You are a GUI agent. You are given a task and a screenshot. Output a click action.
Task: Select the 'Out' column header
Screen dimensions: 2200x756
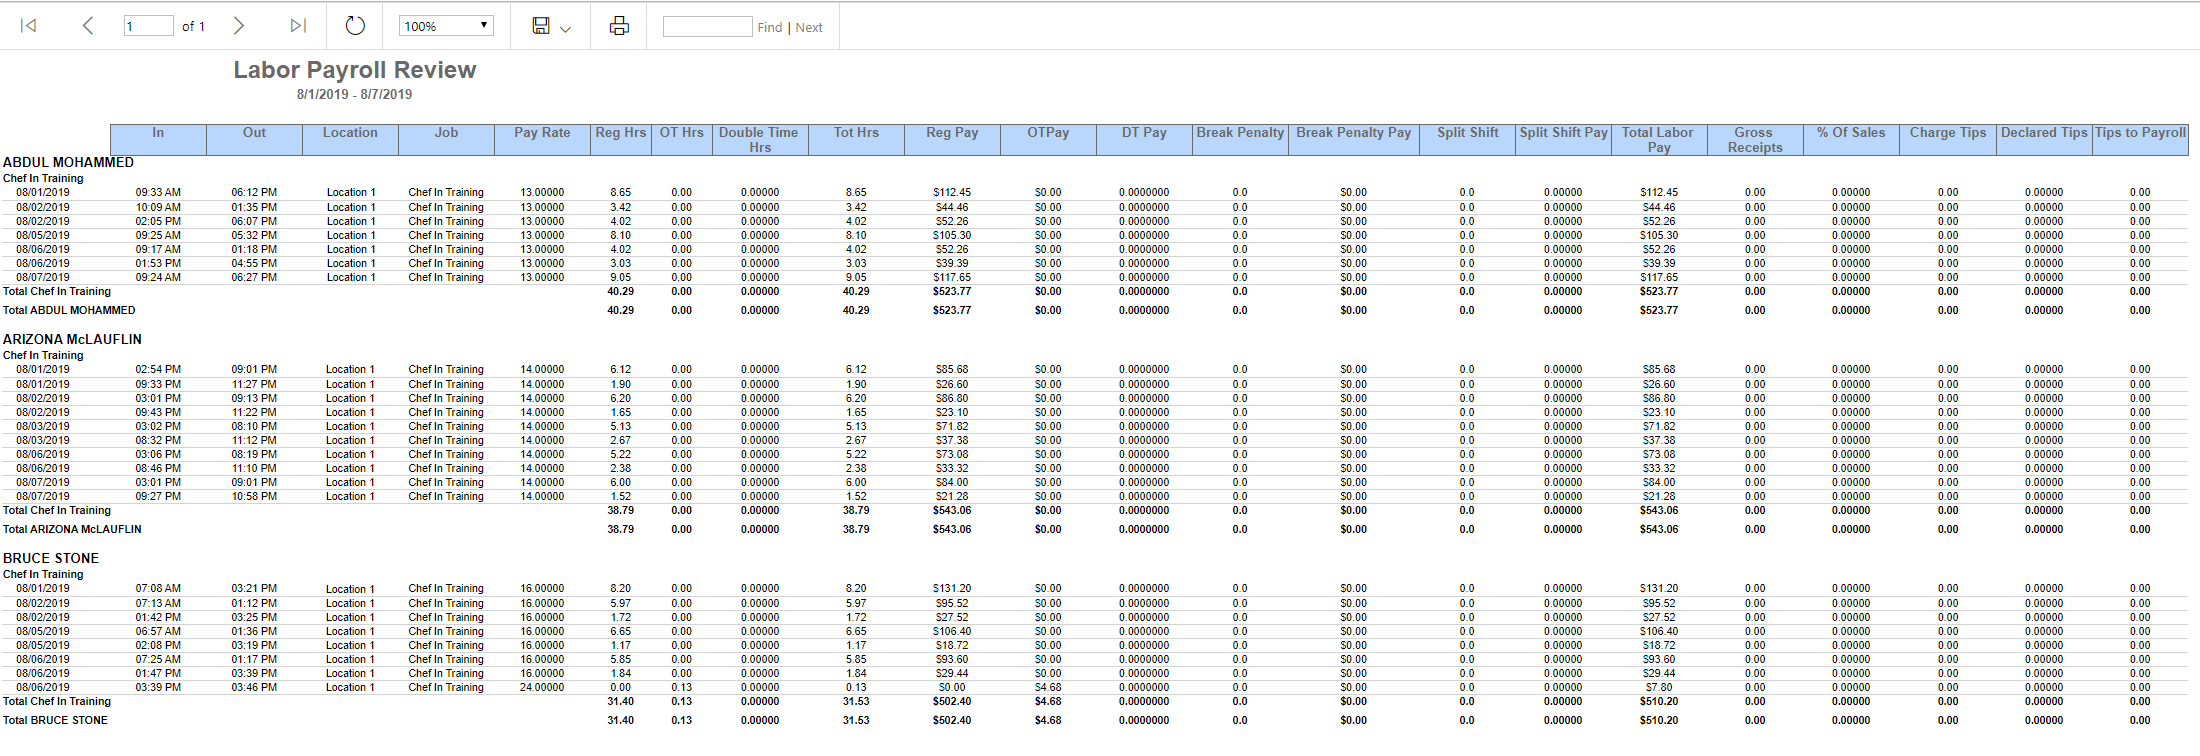coord(254,140)
